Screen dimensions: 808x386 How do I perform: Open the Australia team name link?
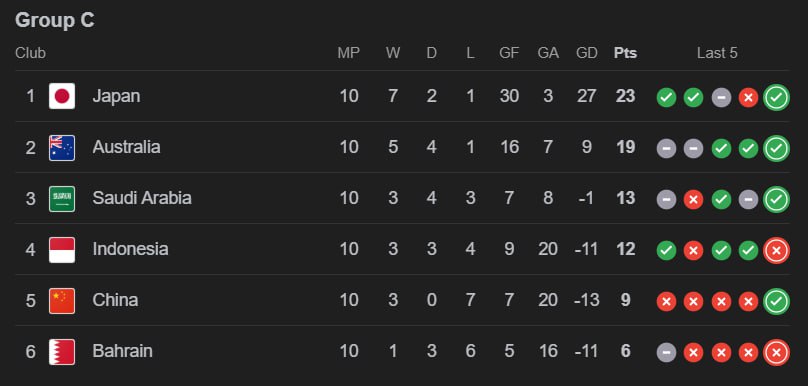tap(126, 147)
